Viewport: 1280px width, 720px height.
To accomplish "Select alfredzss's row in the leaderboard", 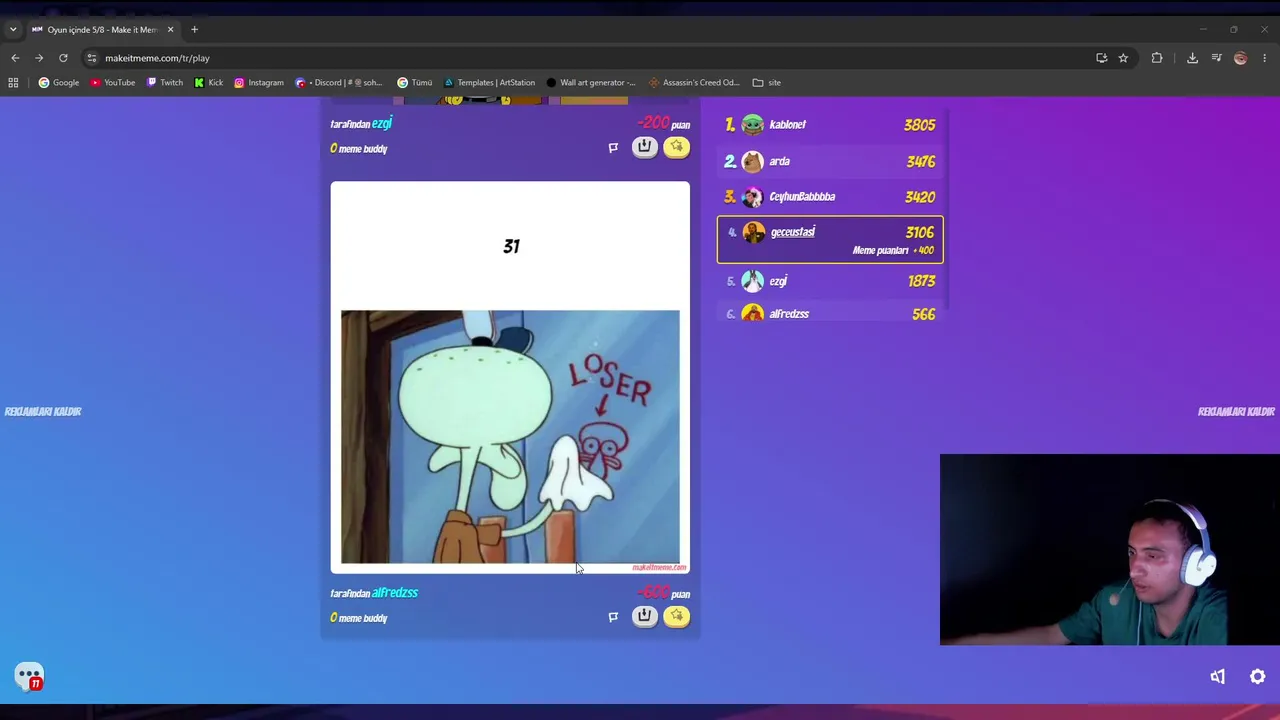I will coord(830,313).
